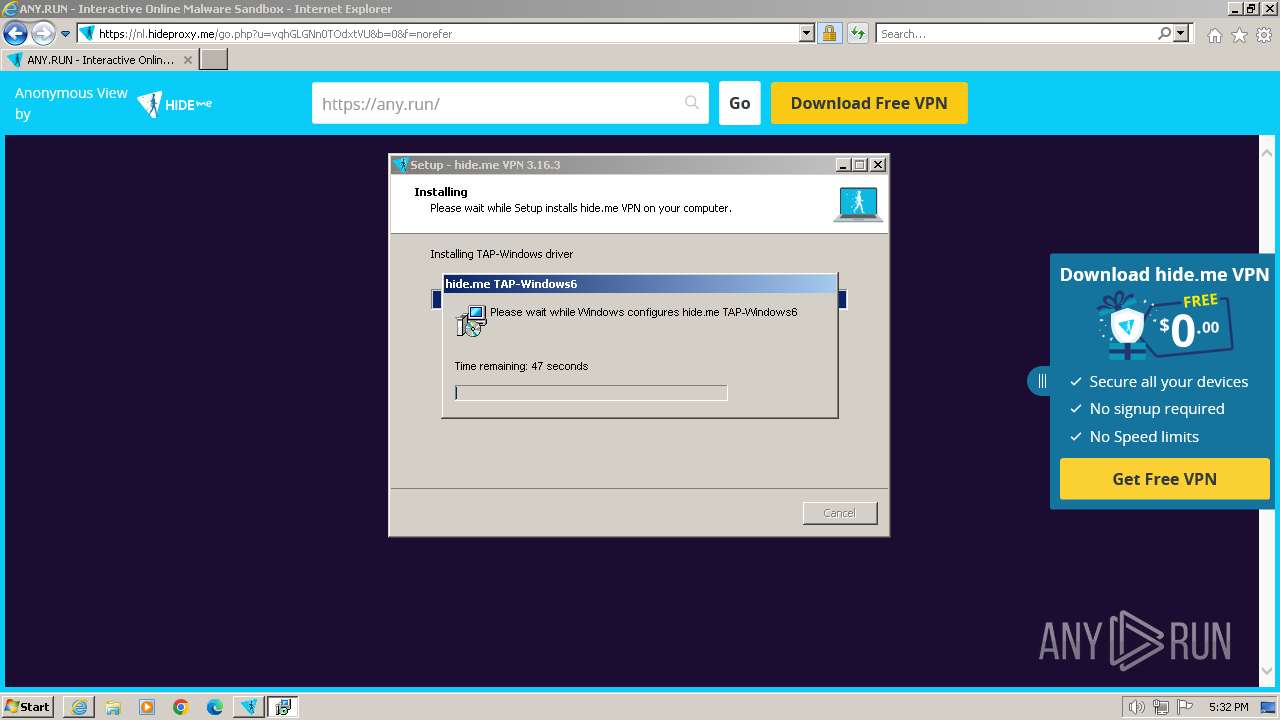The height and width of the screenshot is (720, 1280).
Task: Launch Microsoft Edge from taskbar
Action: click(x=215, y=707)
